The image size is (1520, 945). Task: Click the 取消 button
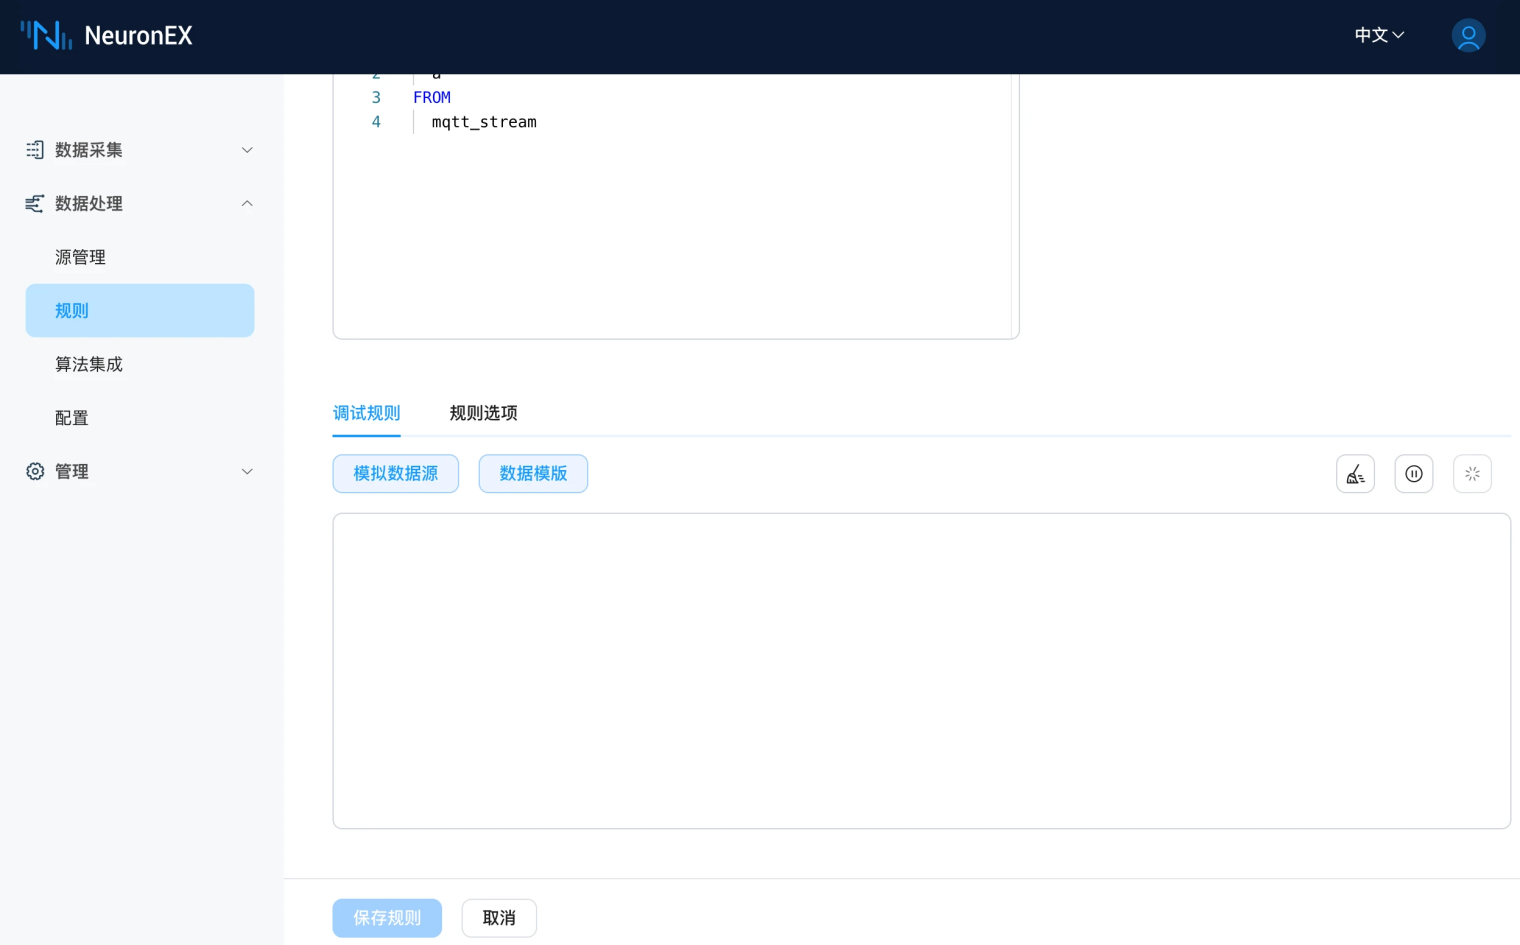coord(499,917)
